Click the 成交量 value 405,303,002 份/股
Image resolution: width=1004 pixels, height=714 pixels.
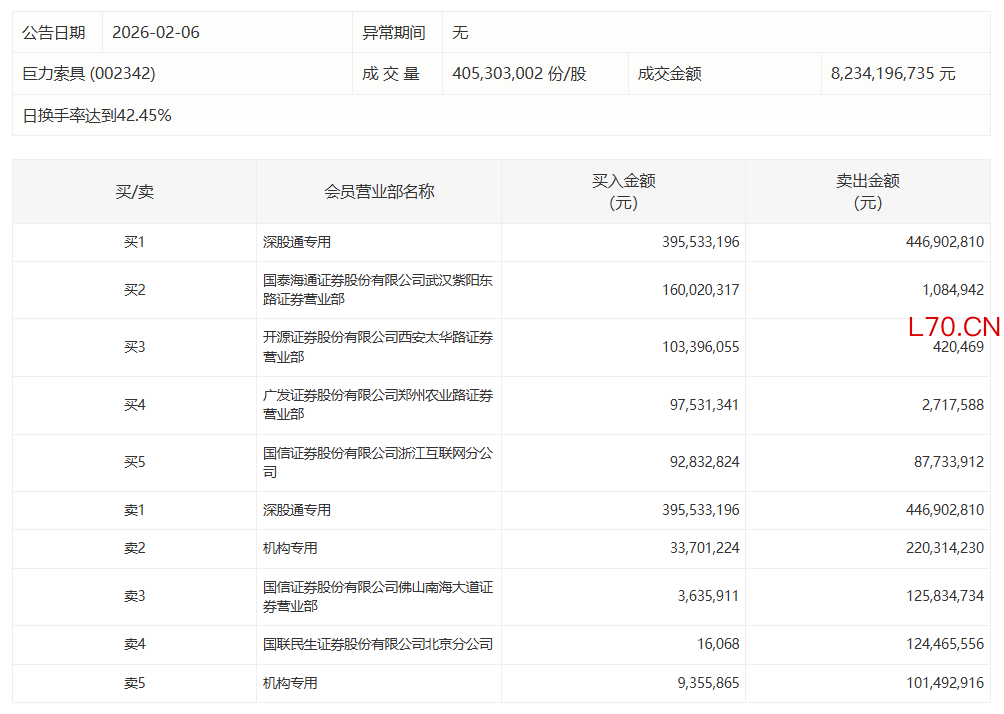tap(519, 74)
